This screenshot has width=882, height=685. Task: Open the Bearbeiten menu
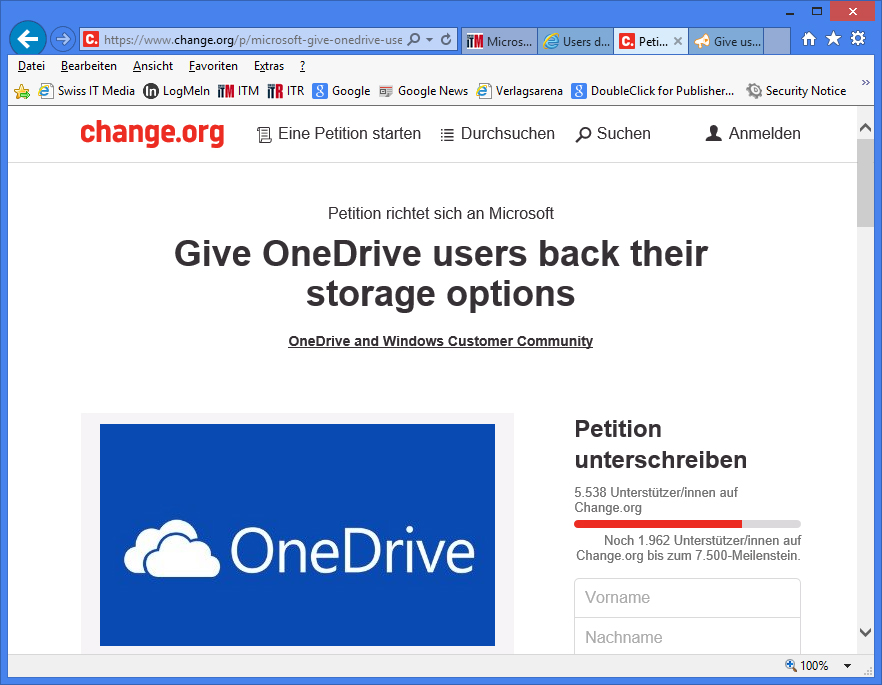(x=89, y=66)
